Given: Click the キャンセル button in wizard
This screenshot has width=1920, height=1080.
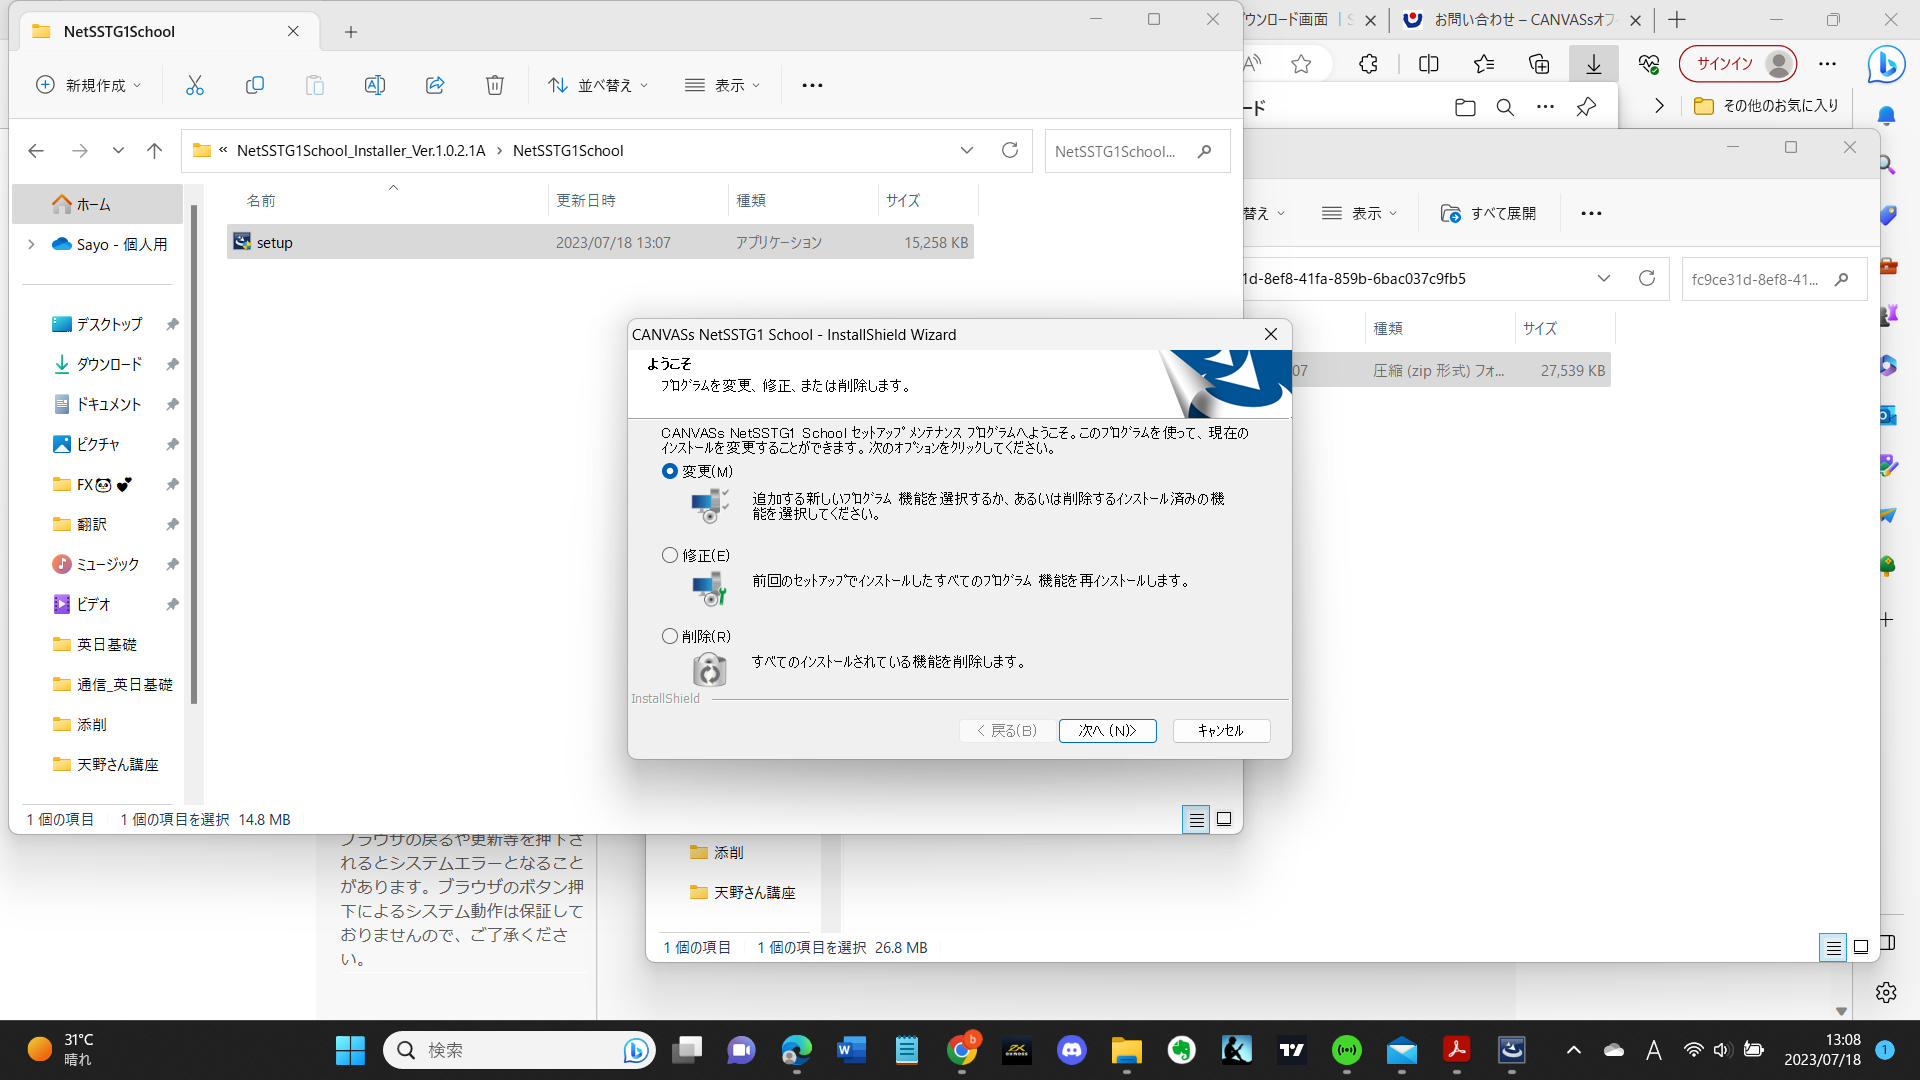Looking at the screenshot, I should pos(1221,731).
